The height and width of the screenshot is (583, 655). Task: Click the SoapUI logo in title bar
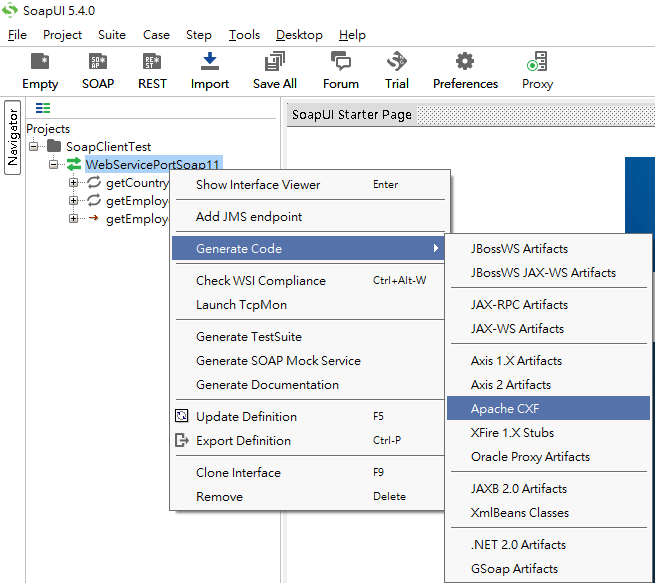[x=10, y=10]
